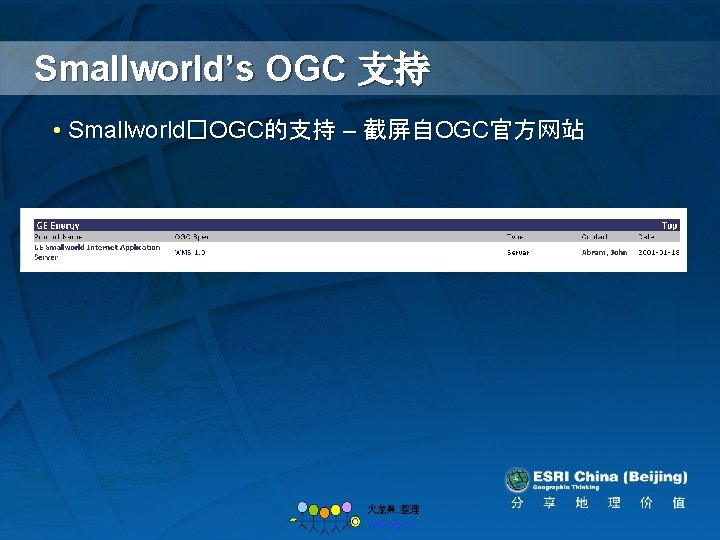The image size is (720, 540).
Task: Click the "Geographic Thinking" tagline
Action: tap(566, 487)
